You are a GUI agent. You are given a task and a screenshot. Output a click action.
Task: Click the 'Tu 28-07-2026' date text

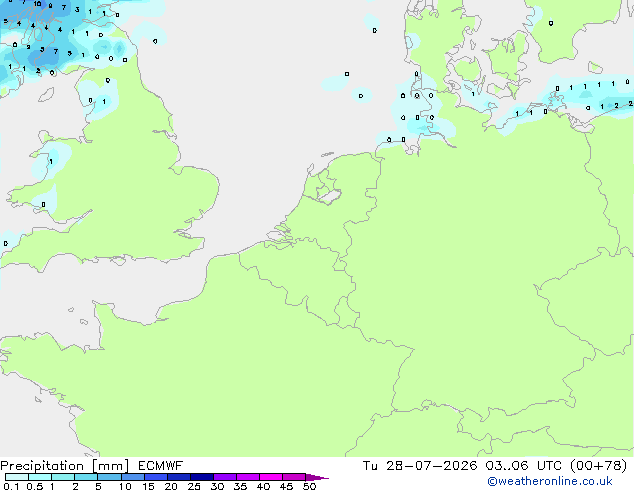click(420, 466)
